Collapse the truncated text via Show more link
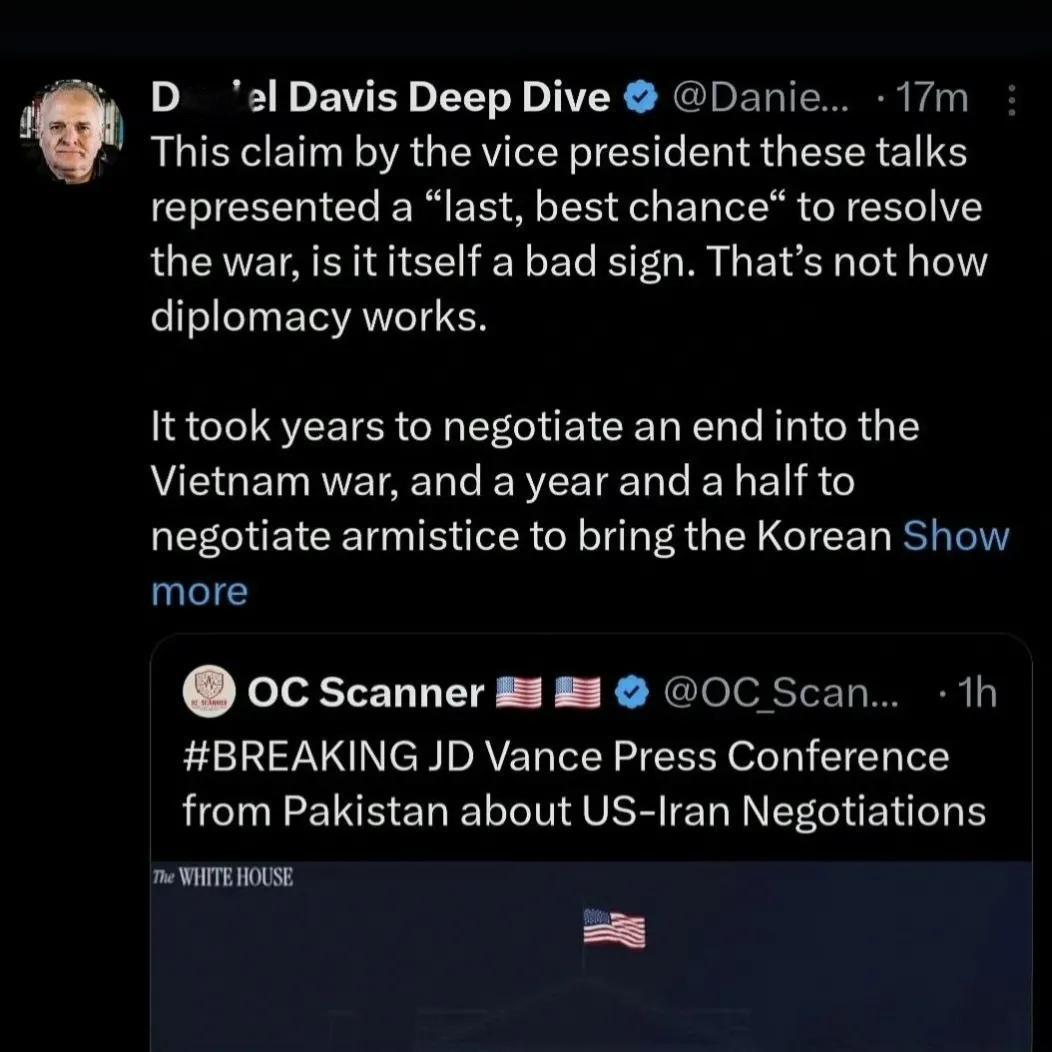 [200, 590]
